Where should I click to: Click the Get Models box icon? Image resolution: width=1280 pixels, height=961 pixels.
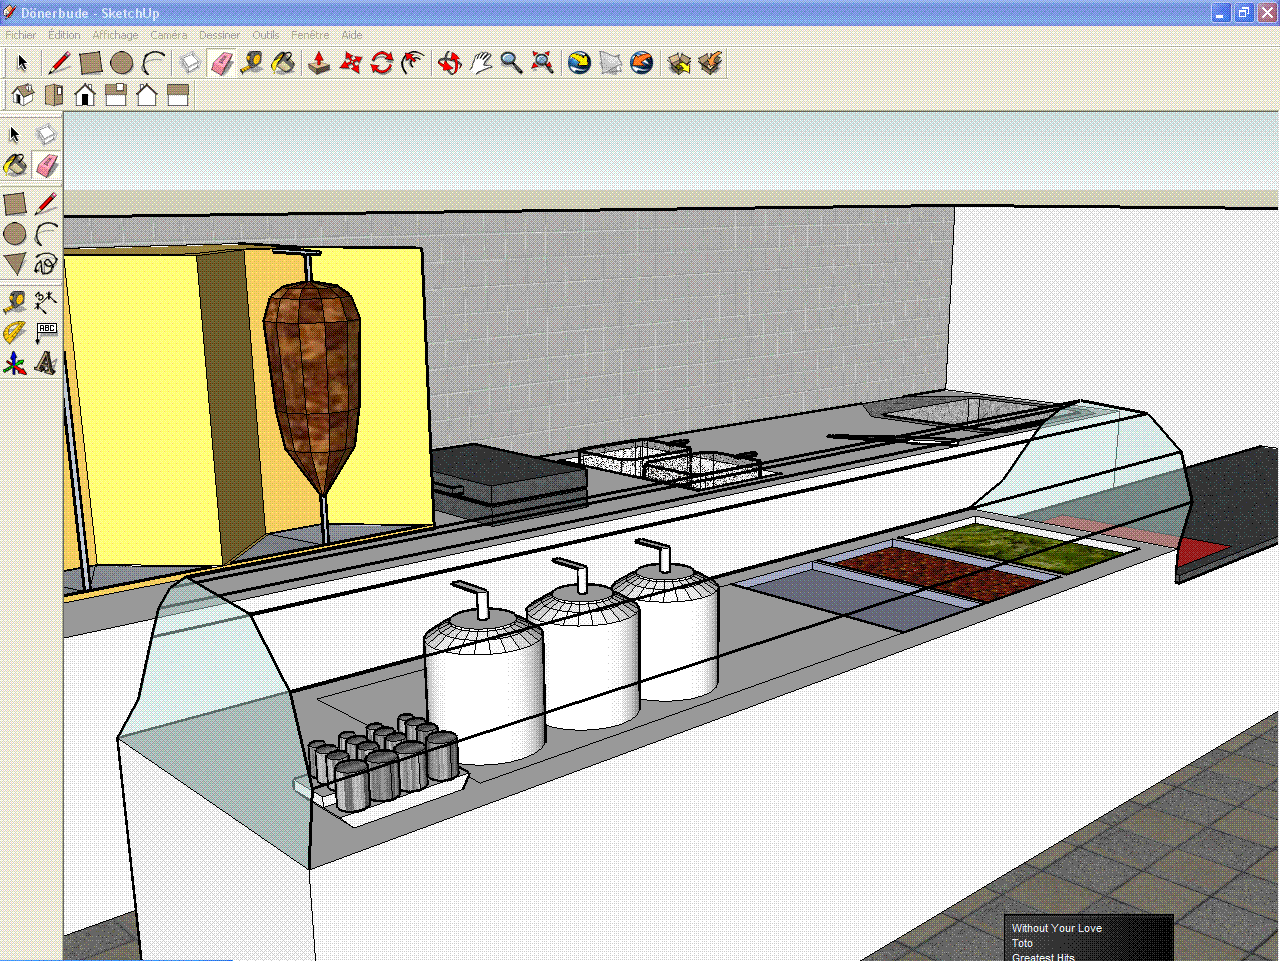click(x=679, y=63)
